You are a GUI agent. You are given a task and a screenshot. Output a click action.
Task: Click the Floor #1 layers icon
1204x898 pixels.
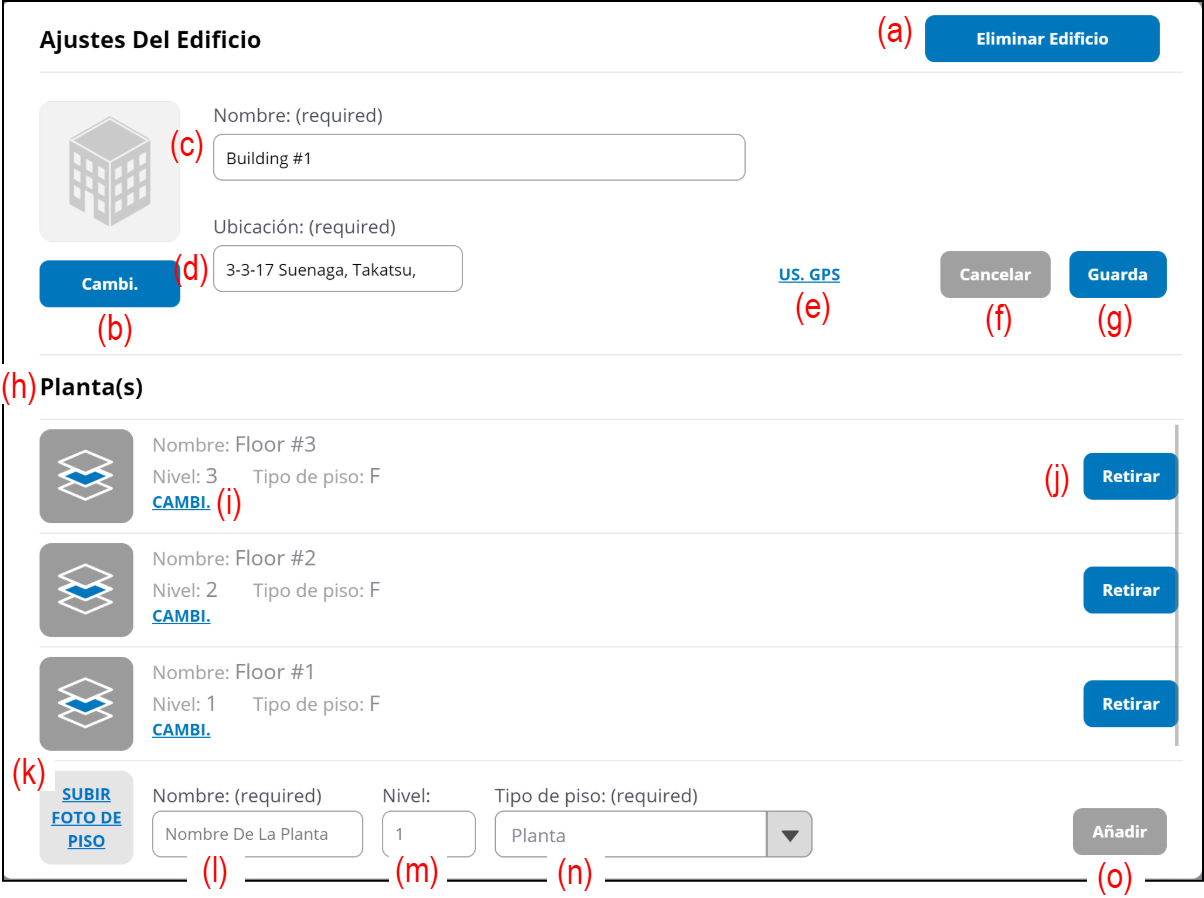tap(86, 704)
